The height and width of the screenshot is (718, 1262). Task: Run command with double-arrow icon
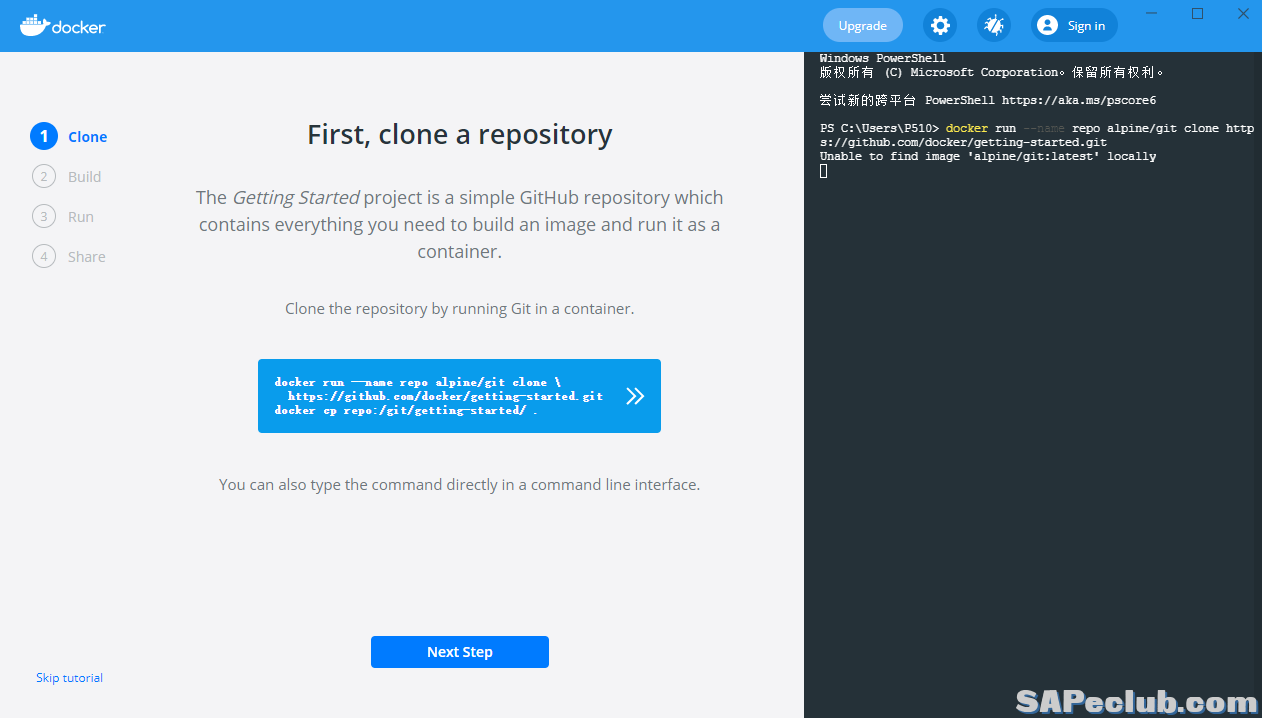tap(634, 396)
